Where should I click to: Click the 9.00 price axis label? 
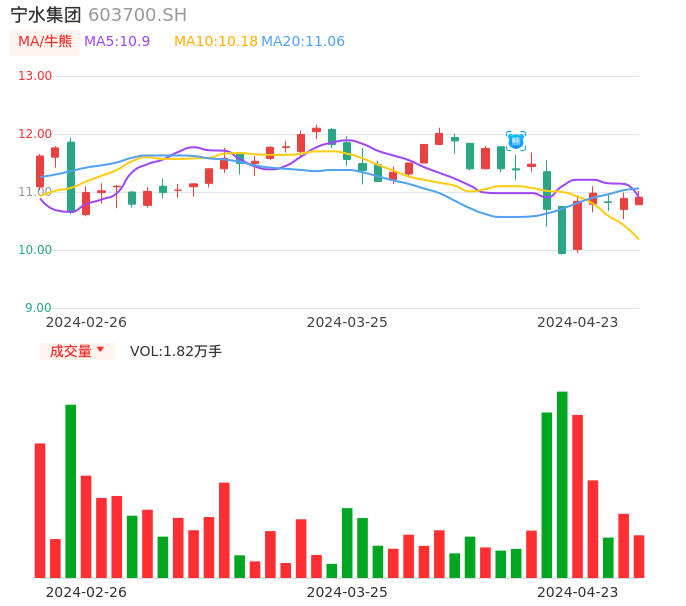[39, 308]
